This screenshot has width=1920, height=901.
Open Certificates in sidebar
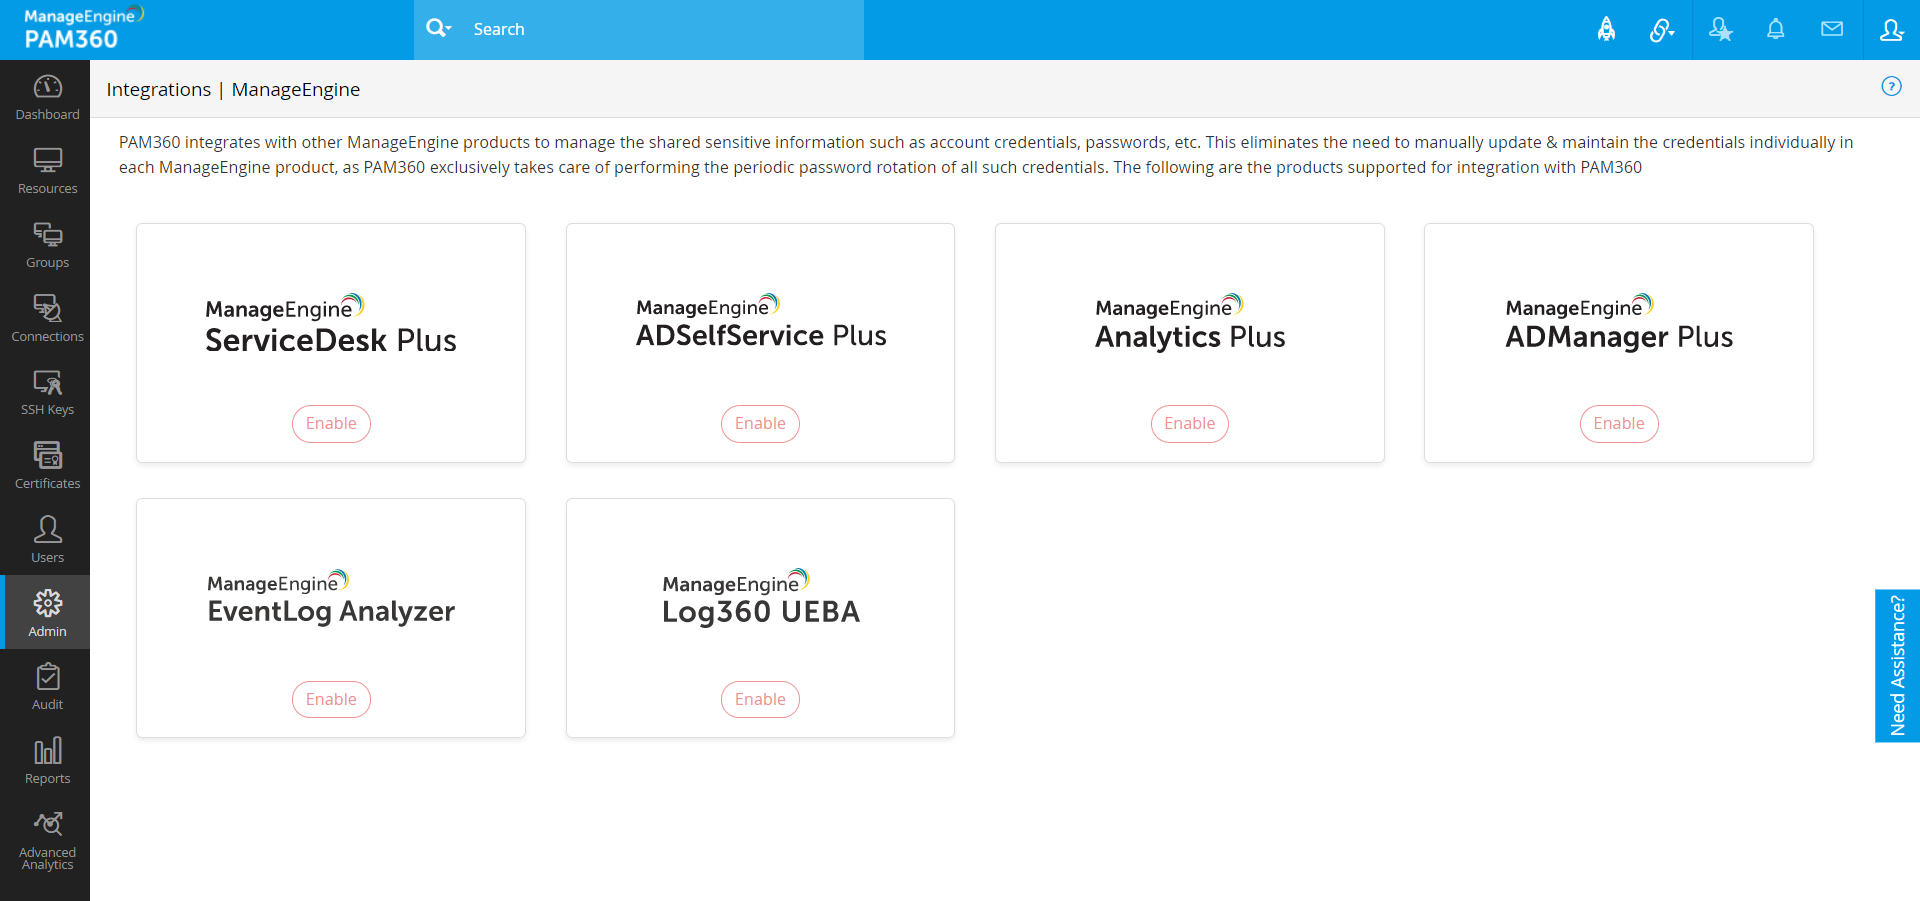[x=47, y=466]
